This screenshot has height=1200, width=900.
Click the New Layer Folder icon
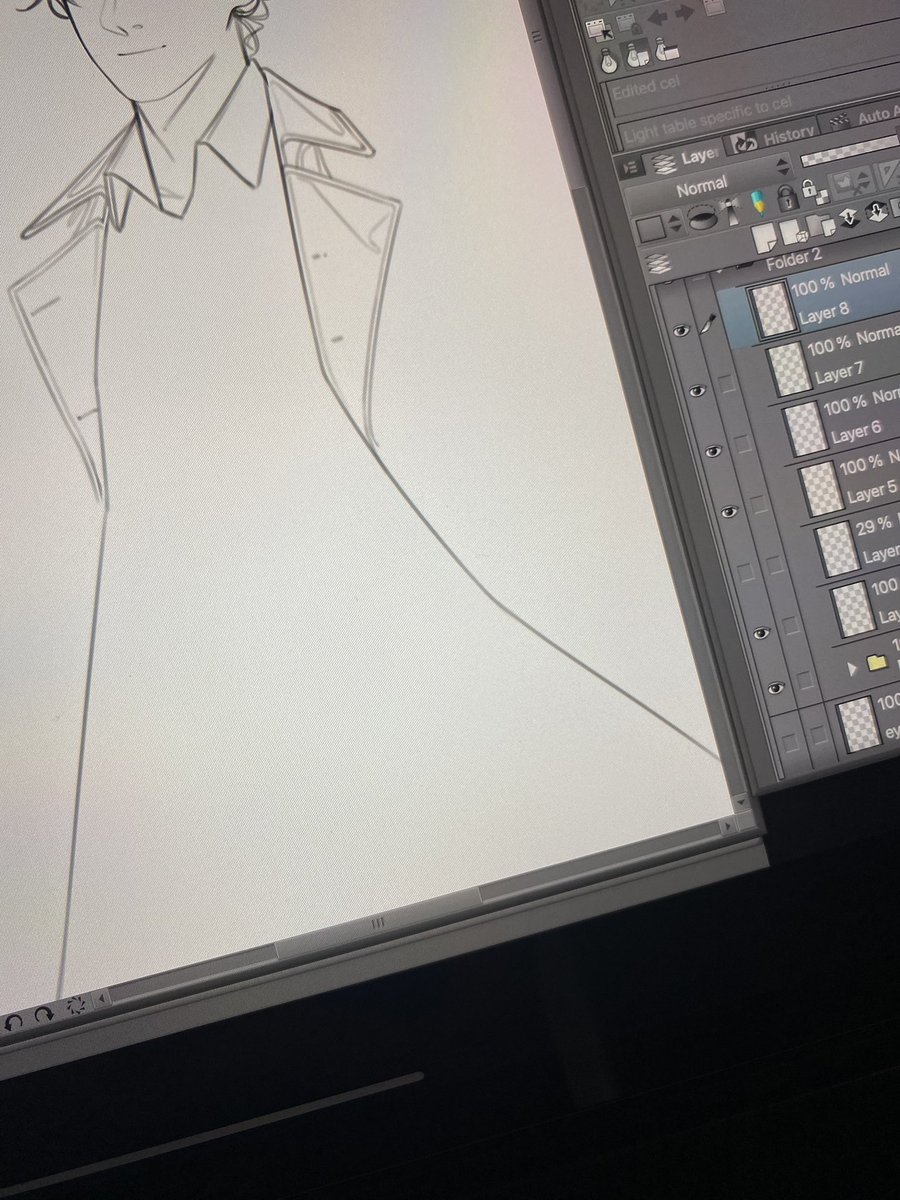[821, 226]
